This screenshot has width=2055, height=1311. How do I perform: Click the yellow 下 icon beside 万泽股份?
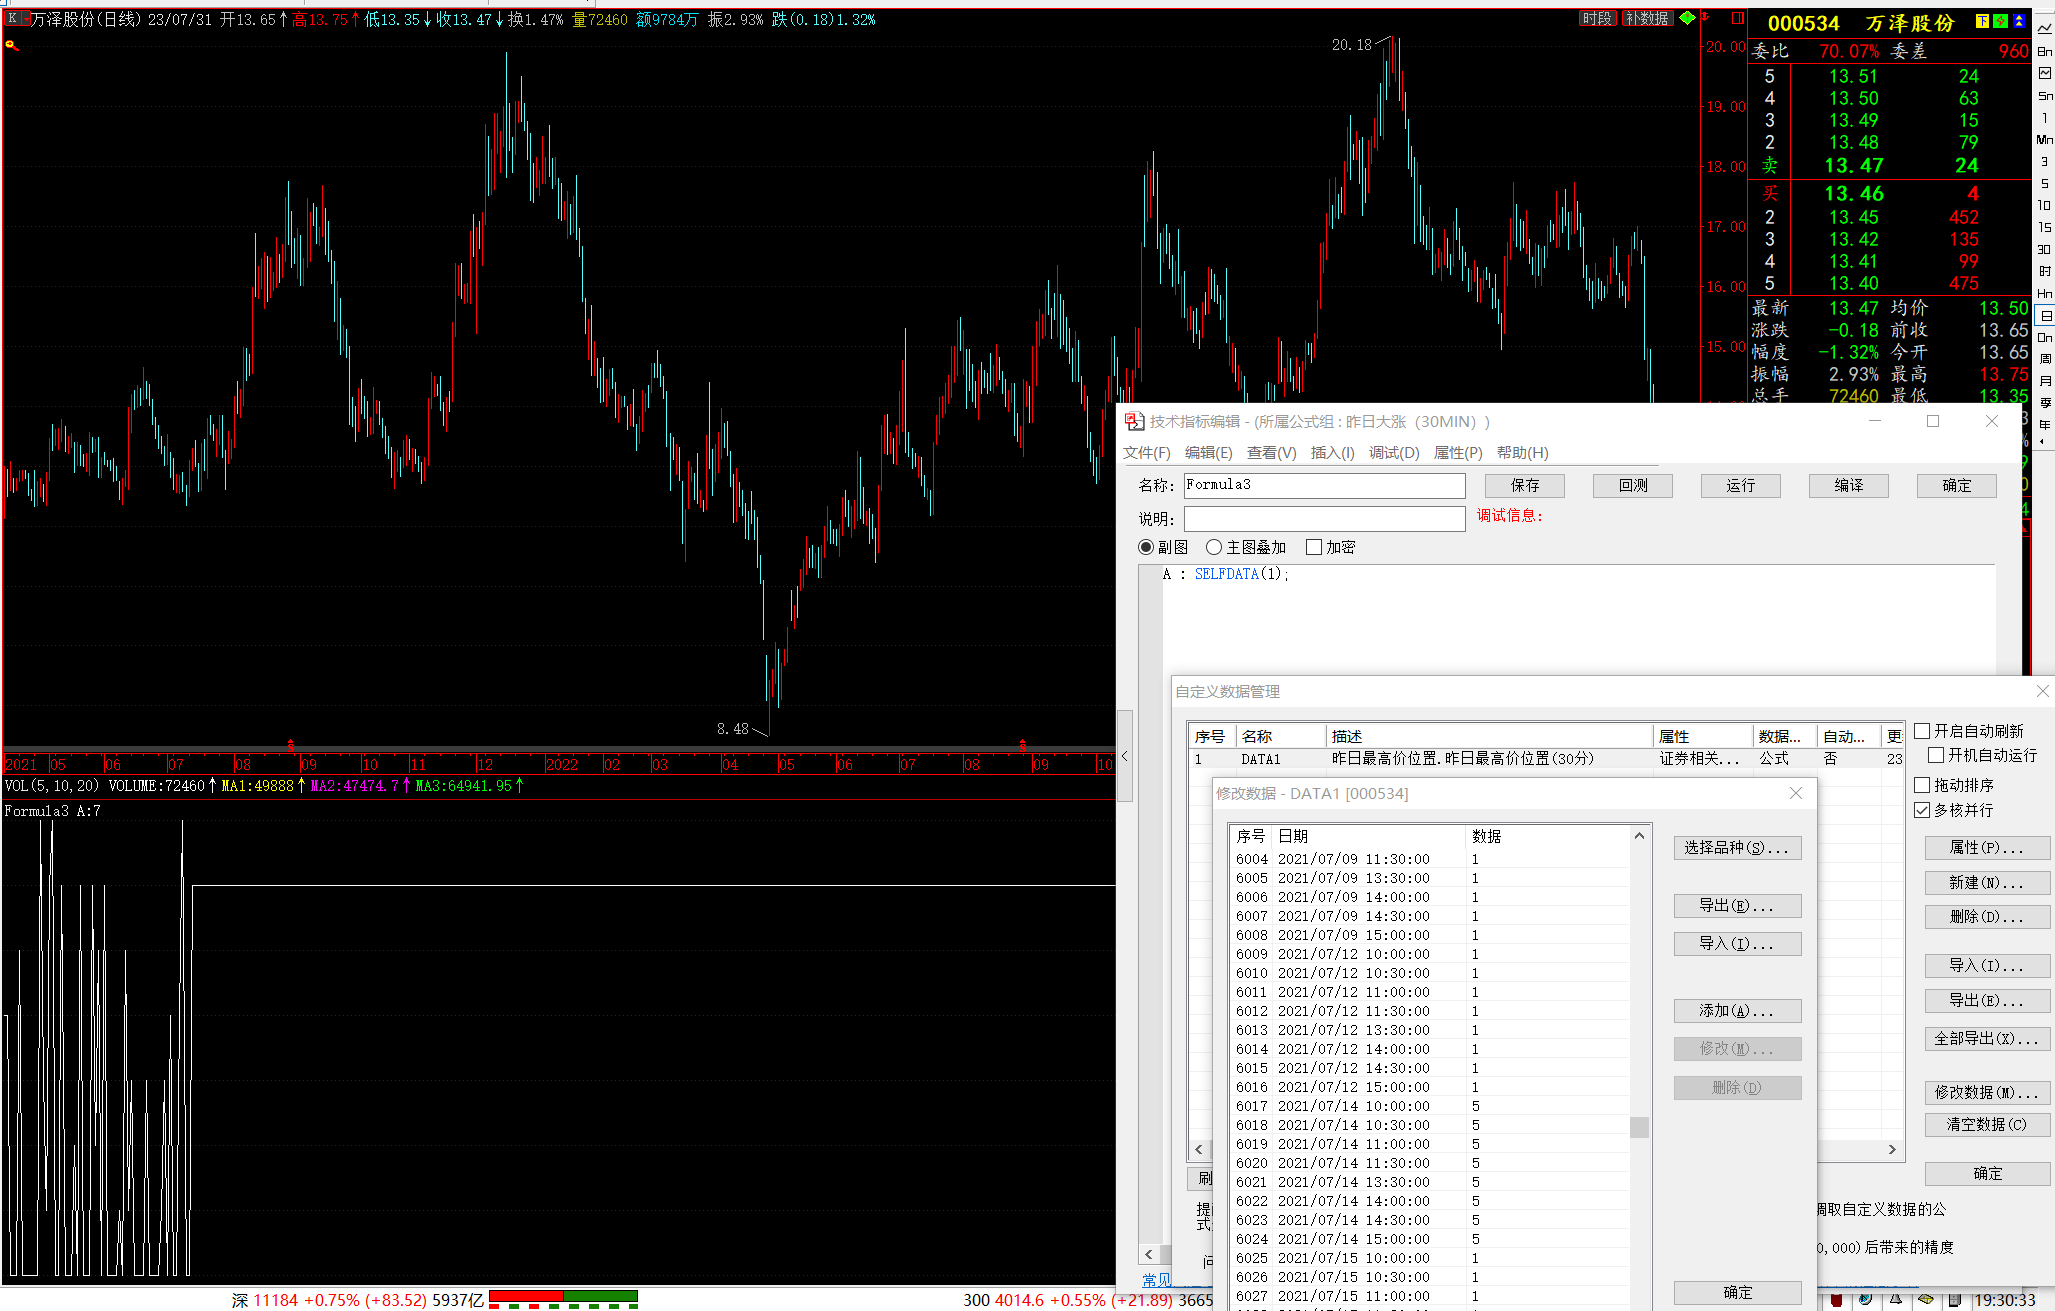(1982, 21)
